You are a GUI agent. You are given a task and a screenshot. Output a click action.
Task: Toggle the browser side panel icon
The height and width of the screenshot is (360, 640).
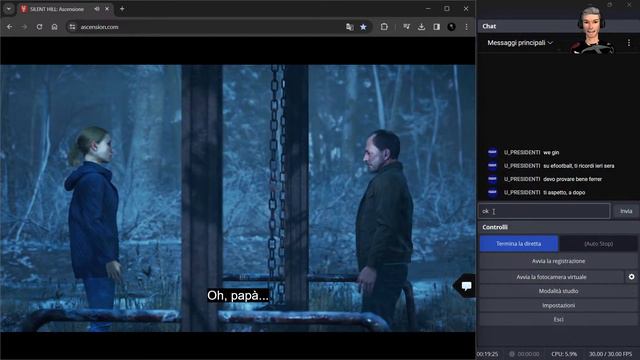click(436, 27)
